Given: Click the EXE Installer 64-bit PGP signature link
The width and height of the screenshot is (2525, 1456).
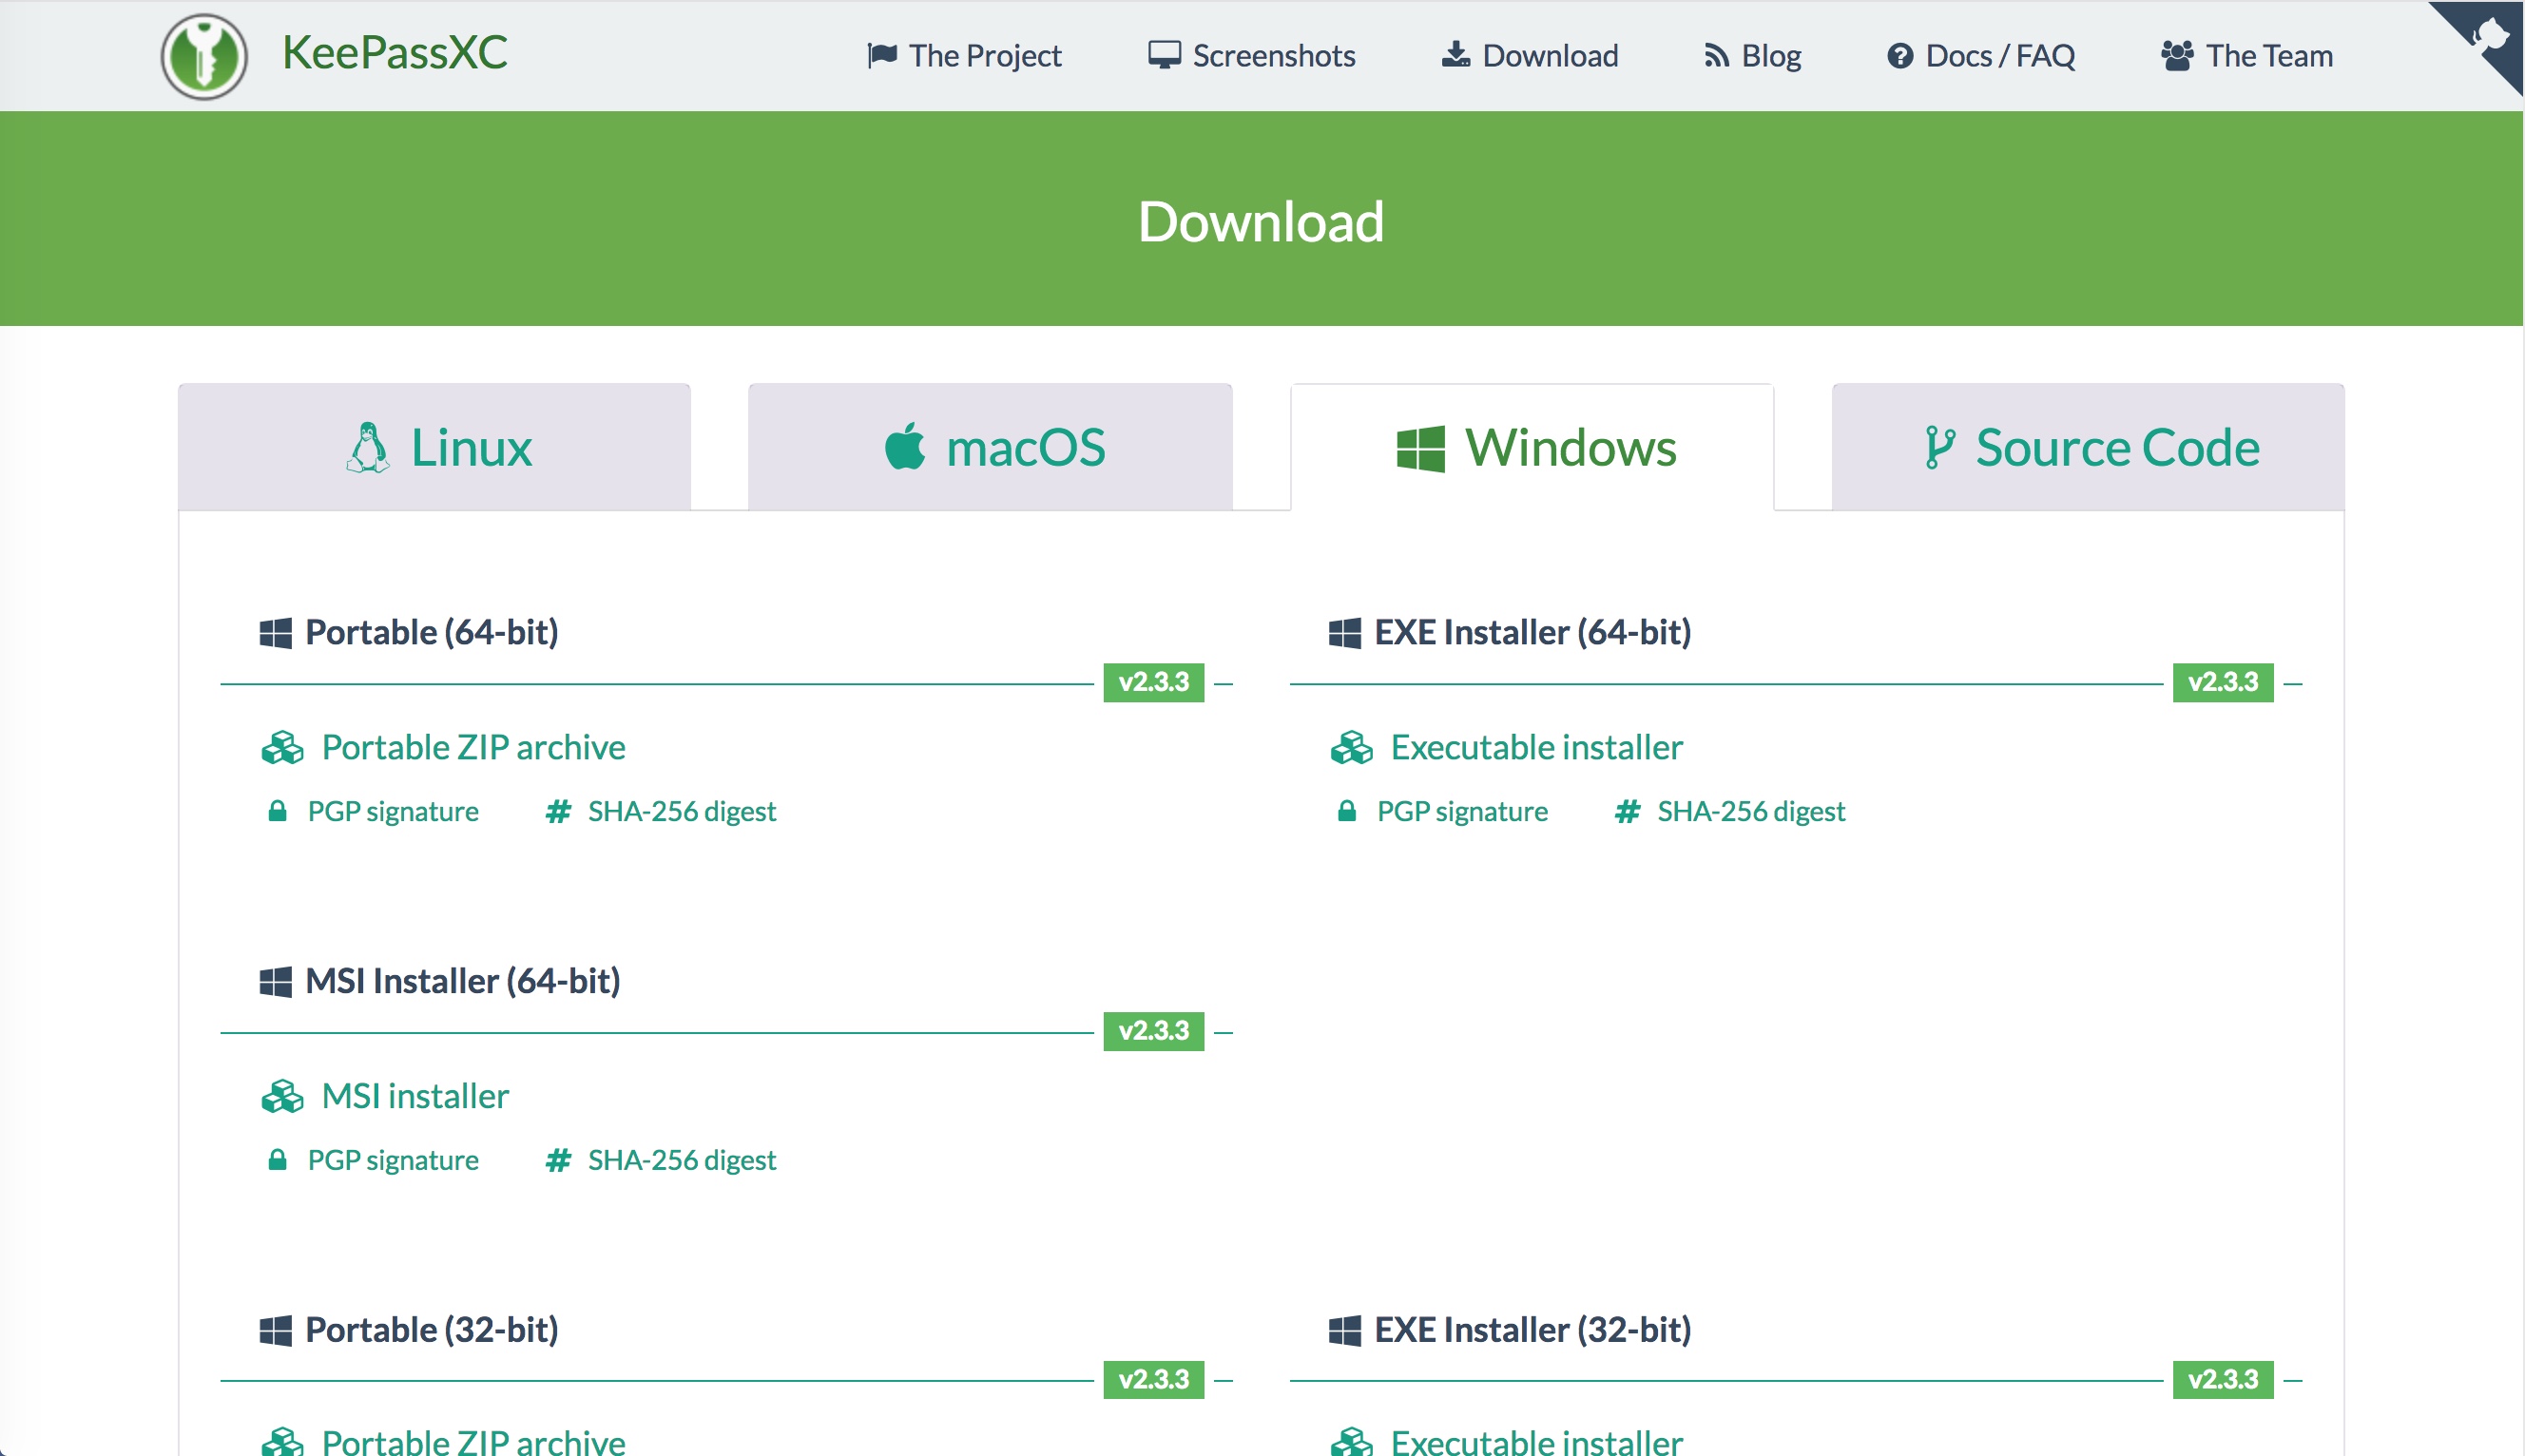Looking at the screenshot, I should (x=1461, y=811).
